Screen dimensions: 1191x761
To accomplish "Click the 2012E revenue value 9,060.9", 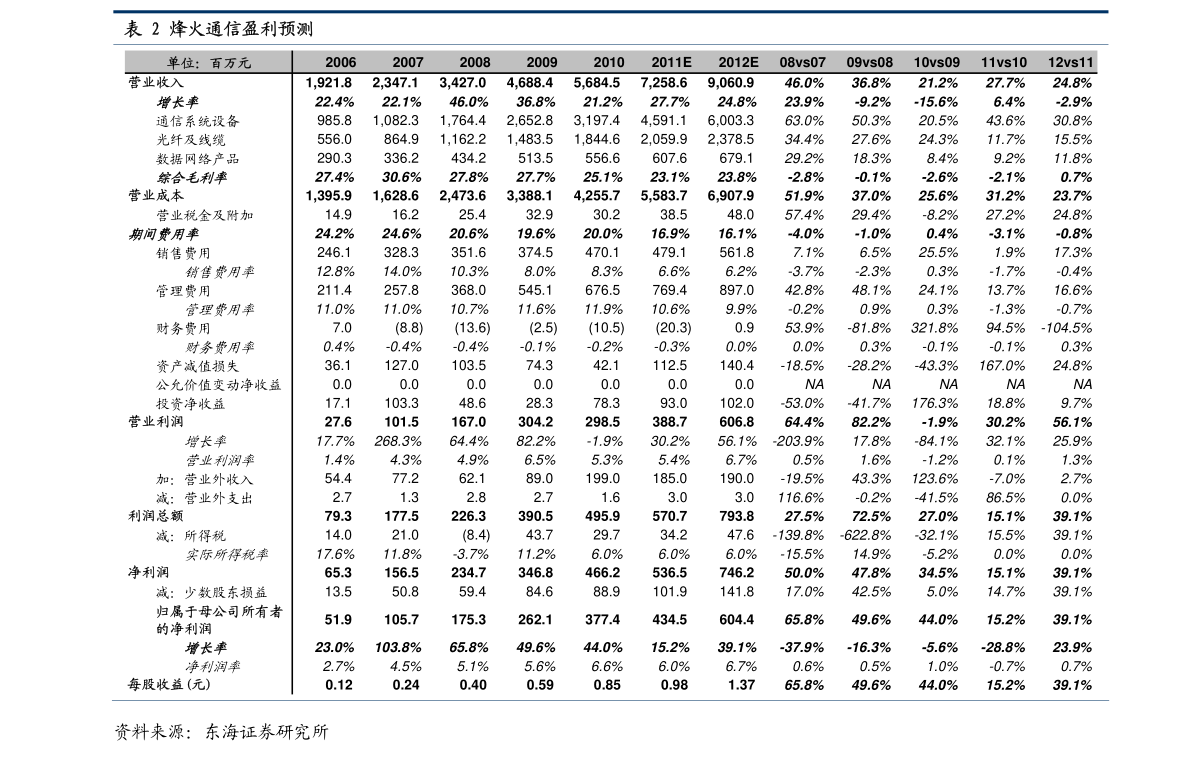I will 730,82.
